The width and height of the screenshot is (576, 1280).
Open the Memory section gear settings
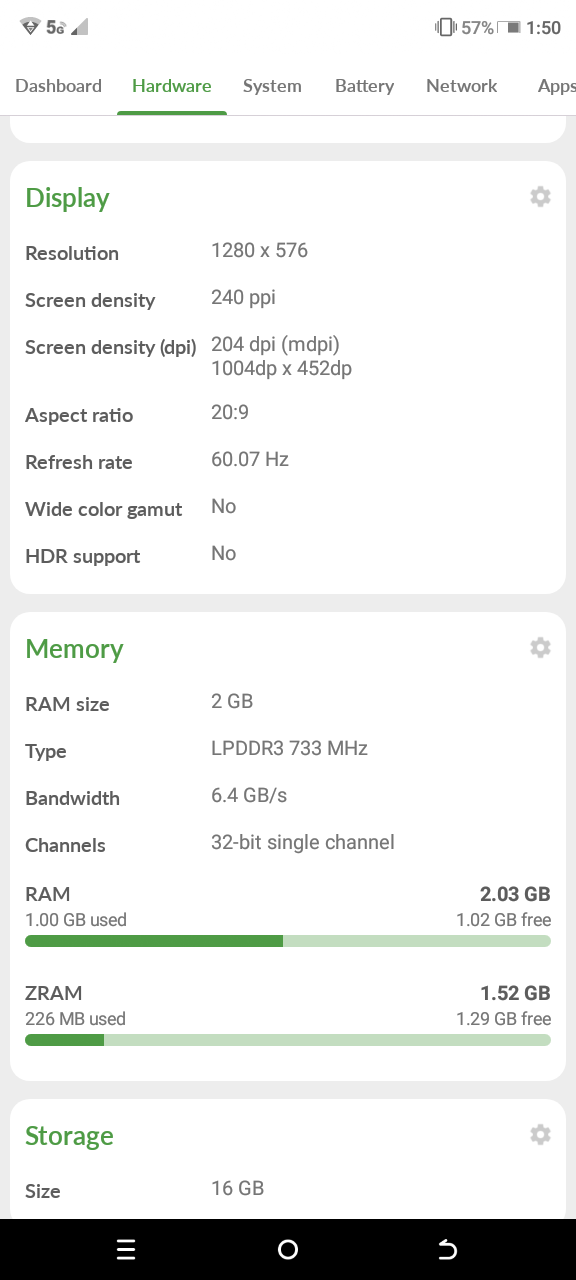[540, 648]
